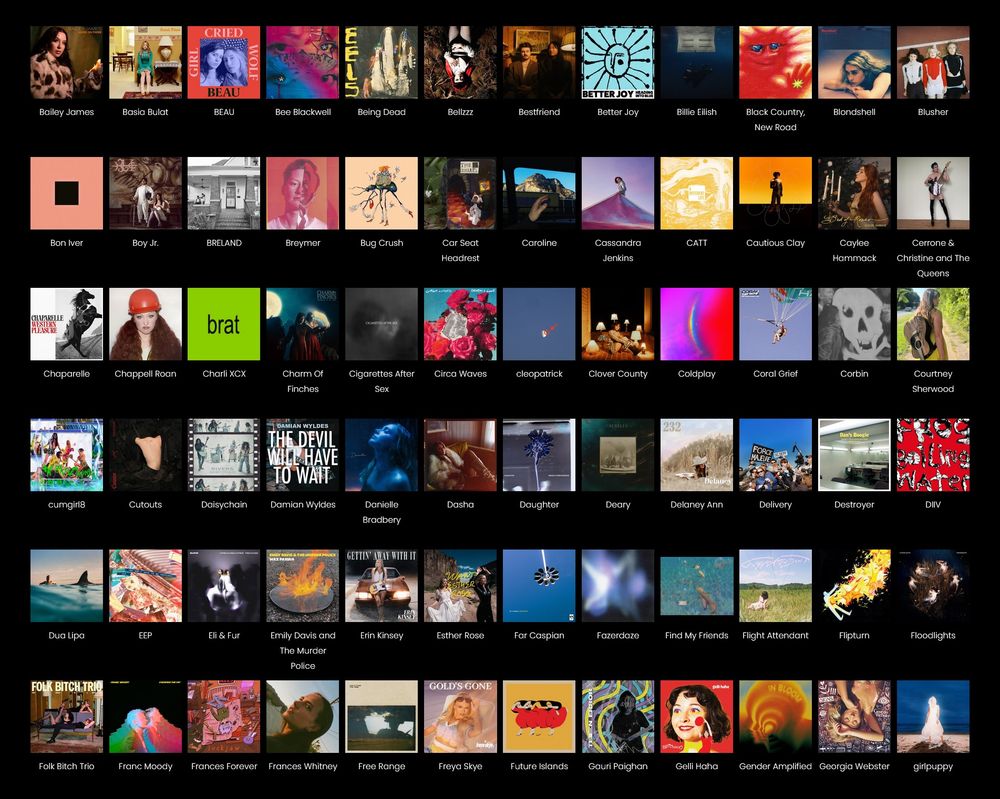Open the Bailey James album cover
The height and width of the screenshot is (799, 1000).
(x=66, y=62)
